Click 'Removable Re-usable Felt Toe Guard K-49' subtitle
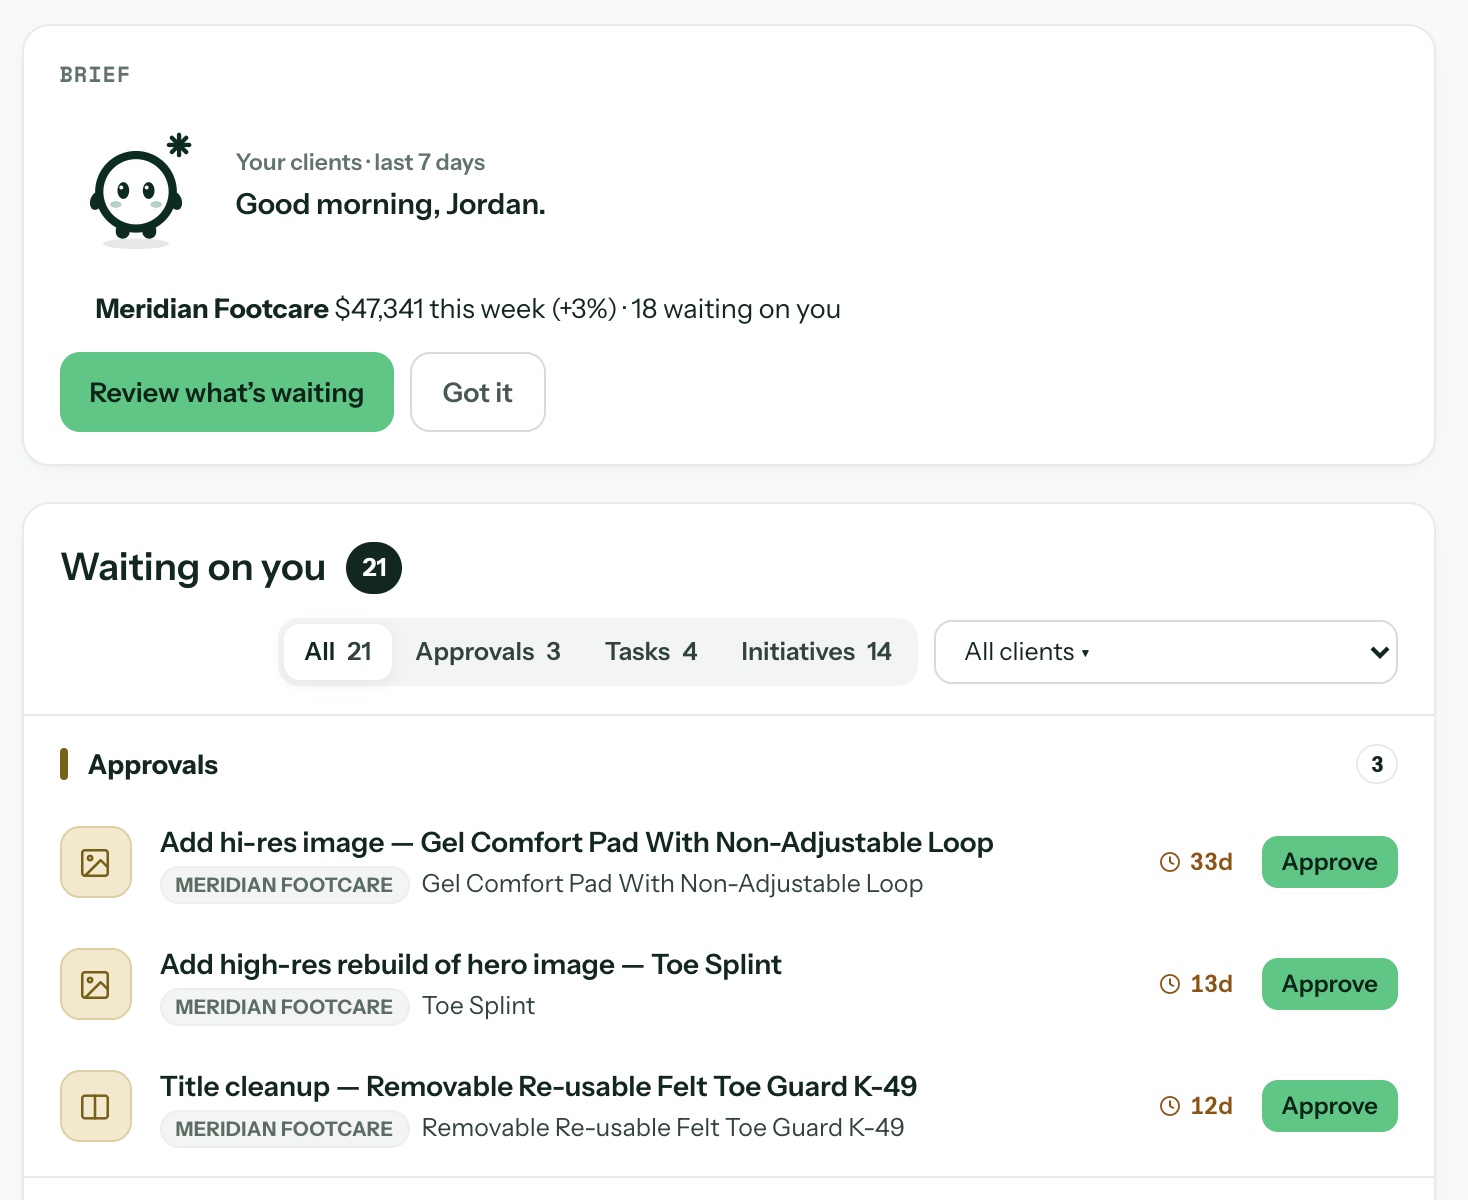Viewport: 1468px width, 1200px height. click(663, 1128)
